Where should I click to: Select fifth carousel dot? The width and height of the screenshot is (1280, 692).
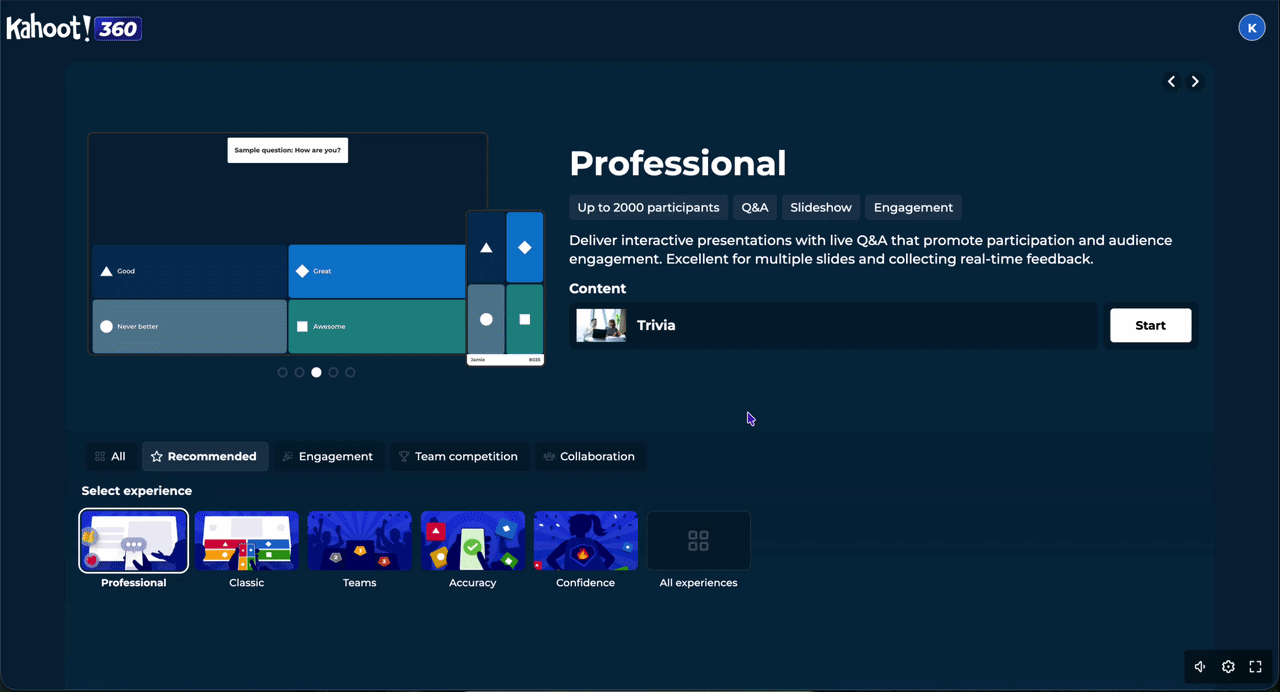pyautogui.click(x=350, y=372)
